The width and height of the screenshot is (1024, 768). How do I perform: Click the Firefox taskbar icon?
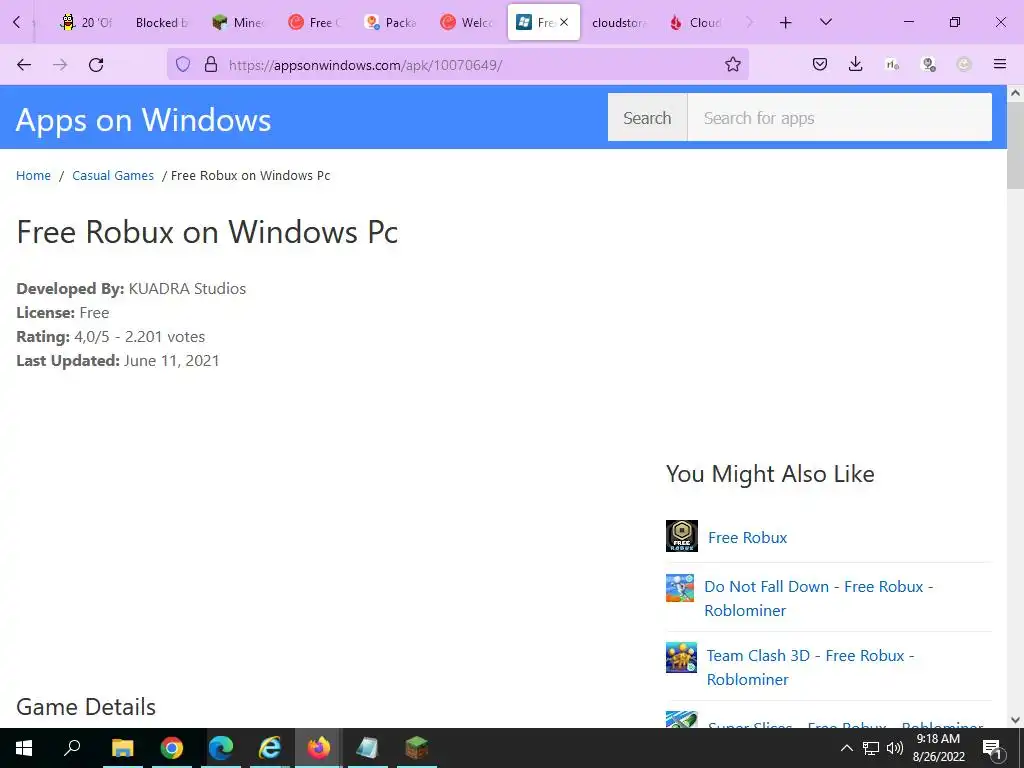coord(319,748)
